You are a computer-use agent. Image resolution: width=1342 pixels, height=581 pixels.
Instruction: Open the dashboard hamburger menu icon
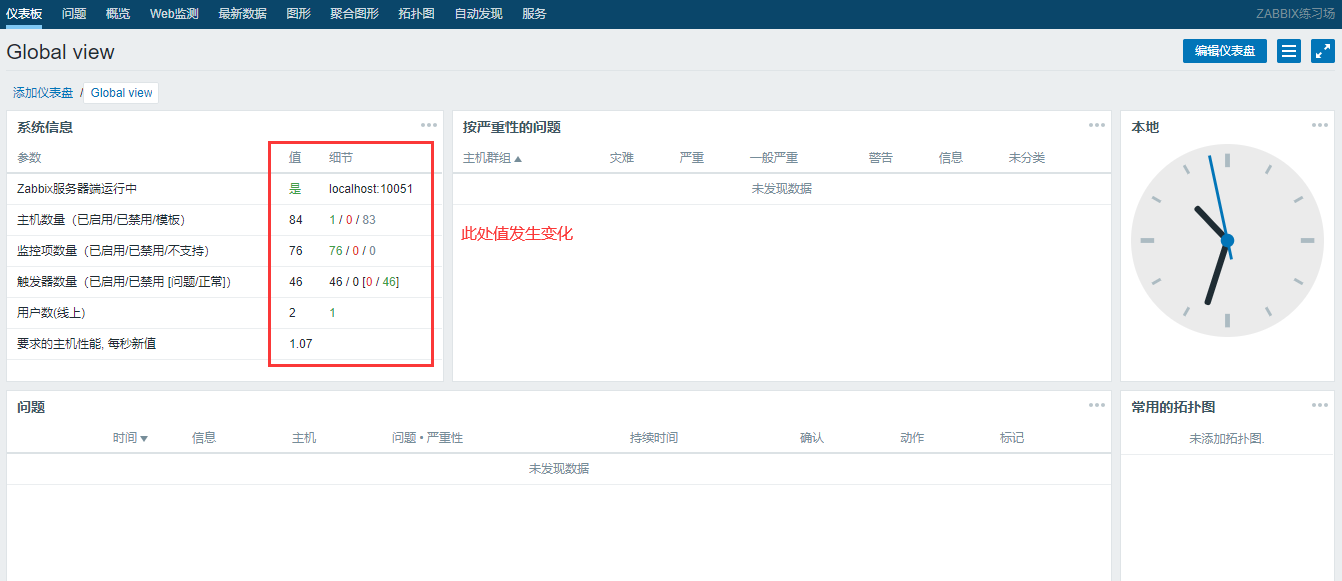1289,51
